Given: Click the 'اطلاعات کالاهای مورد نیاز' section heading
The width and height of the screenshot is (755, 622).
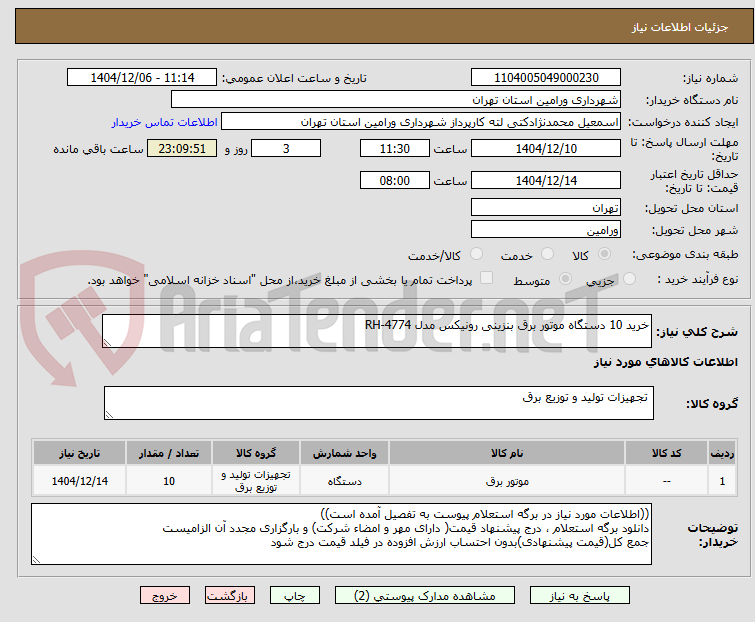Looking at the screenshot, I should [665, 362].
